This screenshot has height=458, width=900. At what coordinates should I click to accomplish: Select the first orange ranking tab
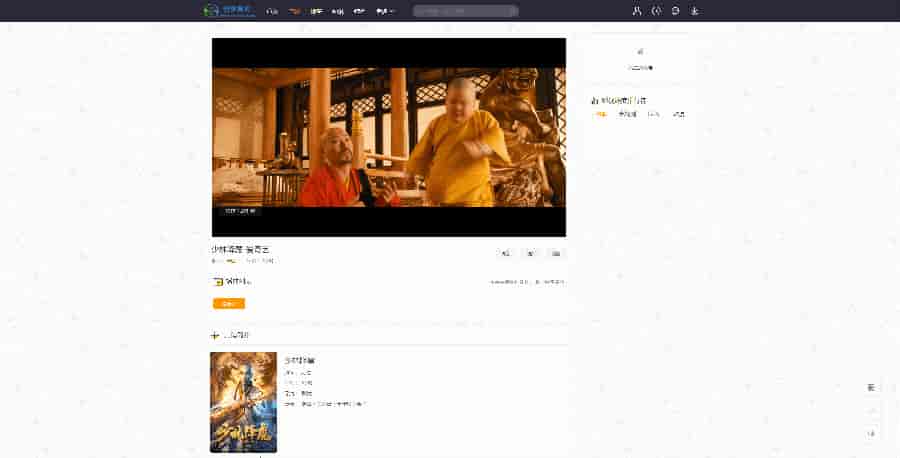[x=601, y=114]
